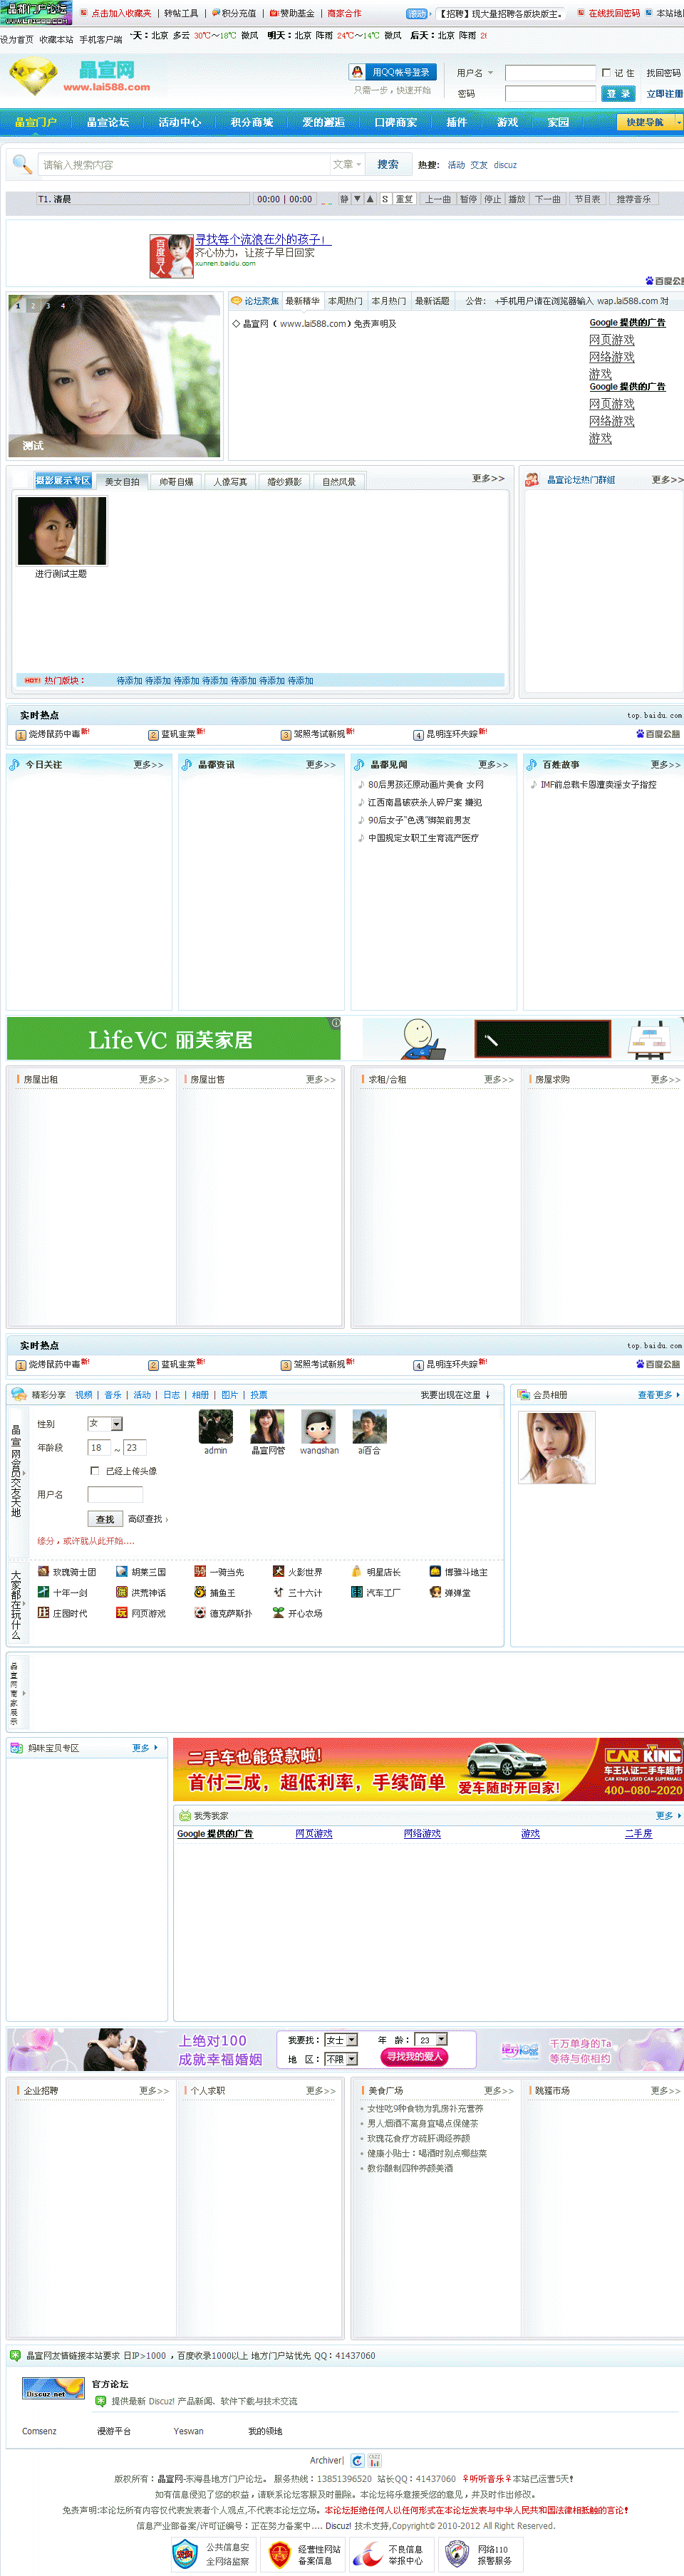Screen dimensions: 684x2576
Task: Click the 用户名 login input field
Action: tap(550, 73)
